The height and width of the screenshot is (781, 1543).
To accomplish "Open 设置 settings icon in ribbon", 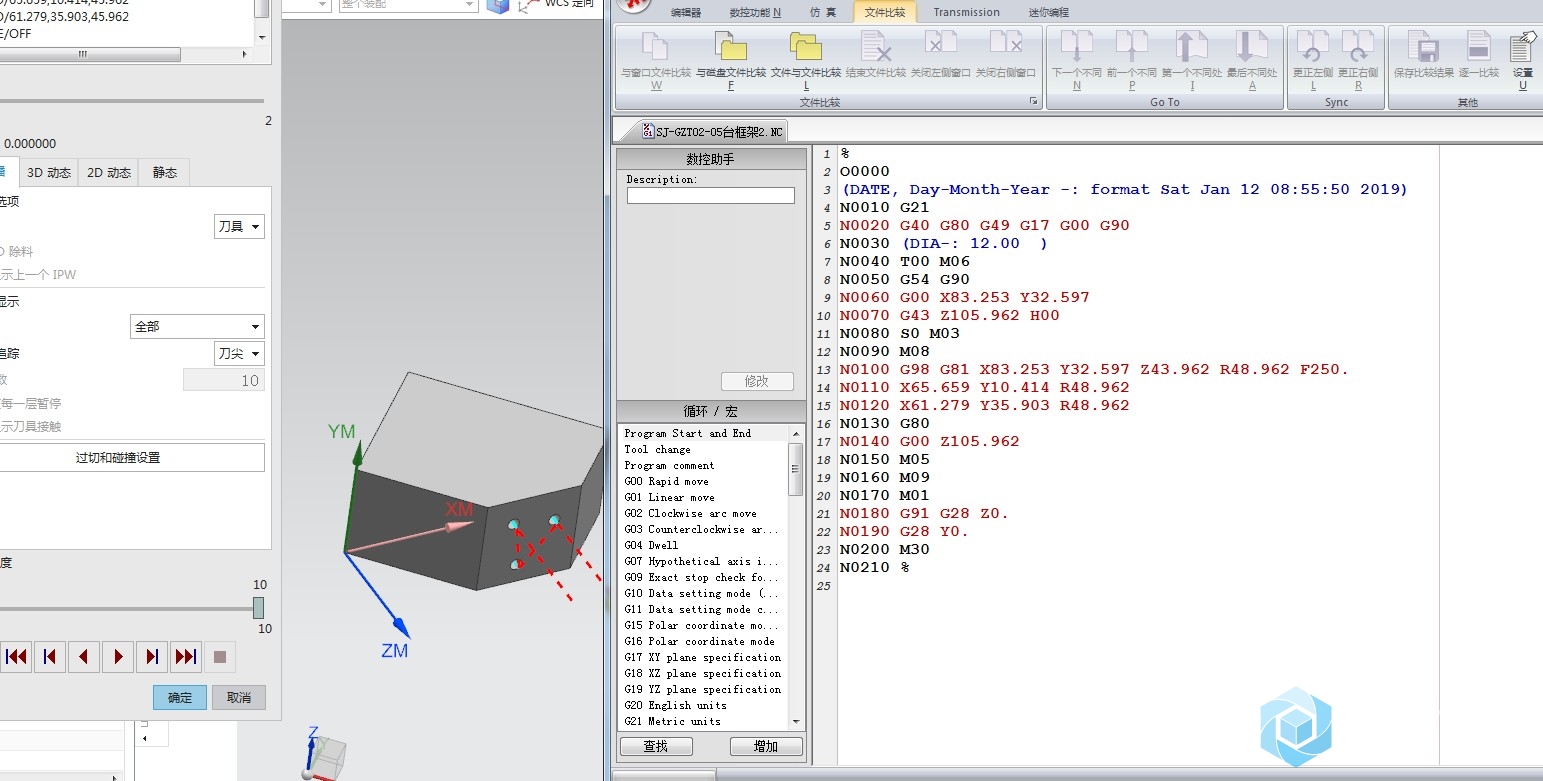I will [x=1522, y=47].
